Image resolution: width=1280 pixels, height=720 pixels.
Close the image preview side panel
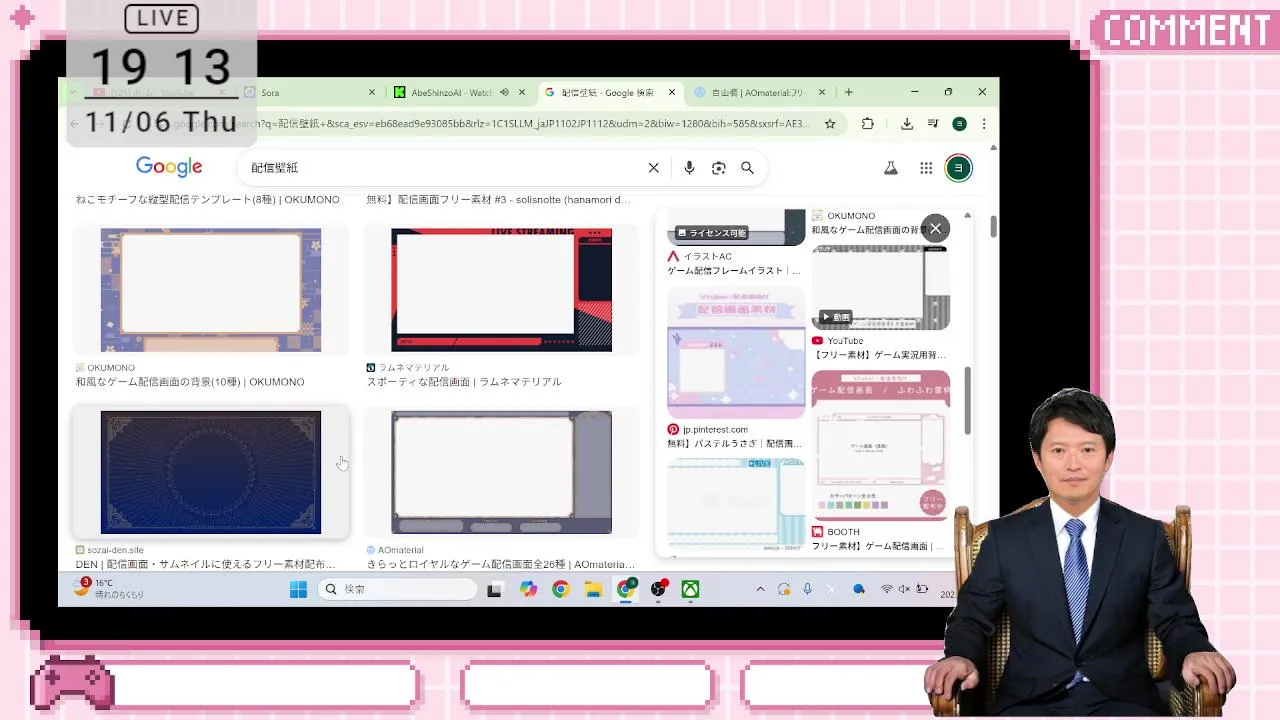(935, 228)
